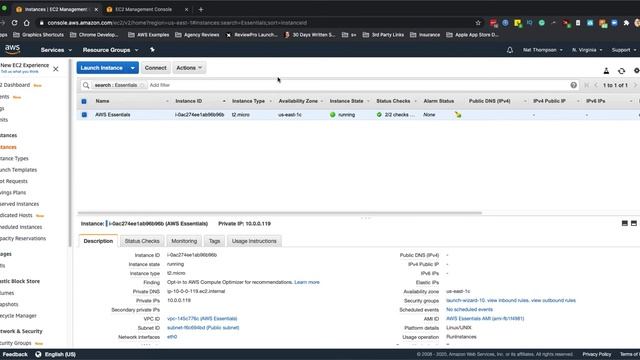Image resolution: width=640 pixels, height=360 pixels.
Task: Open the AWS Essentials AMI link
Action: pos(485,318)
